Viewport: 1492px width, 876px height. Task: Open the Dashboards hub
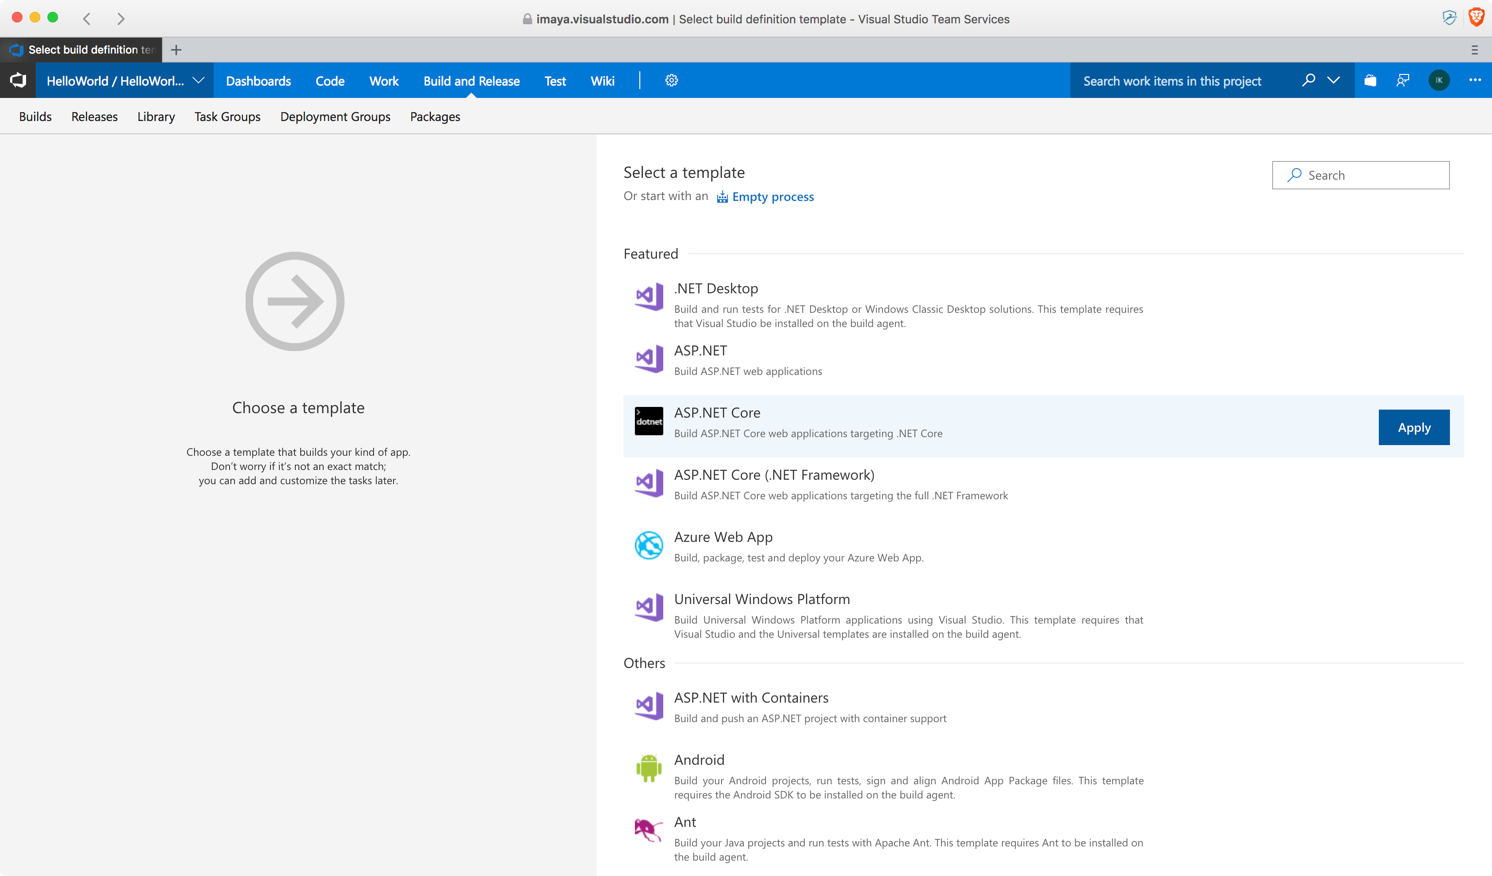pos(258,81)
